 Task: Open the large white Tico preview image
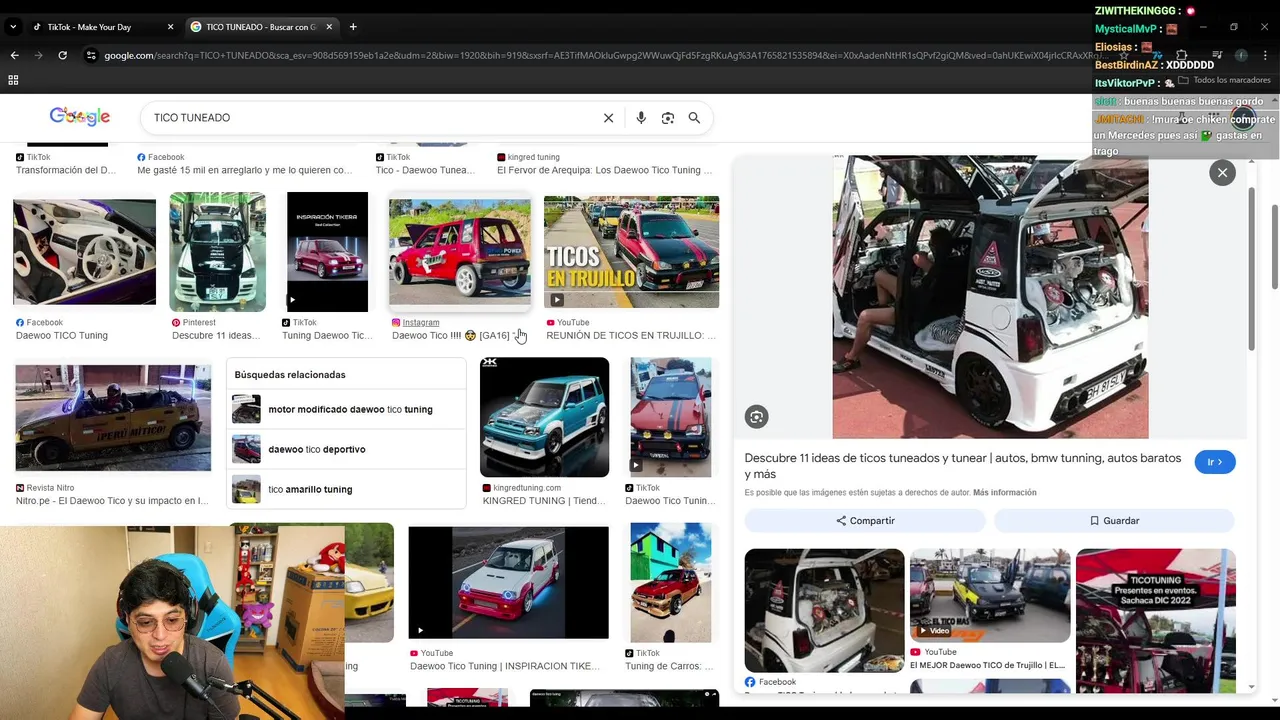pyautogui.click(x=990, y=297)
